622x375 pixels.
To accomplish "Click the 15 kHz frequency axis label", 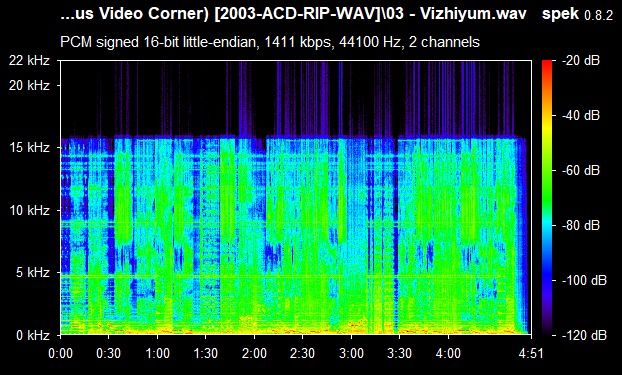I will (29, 148).
